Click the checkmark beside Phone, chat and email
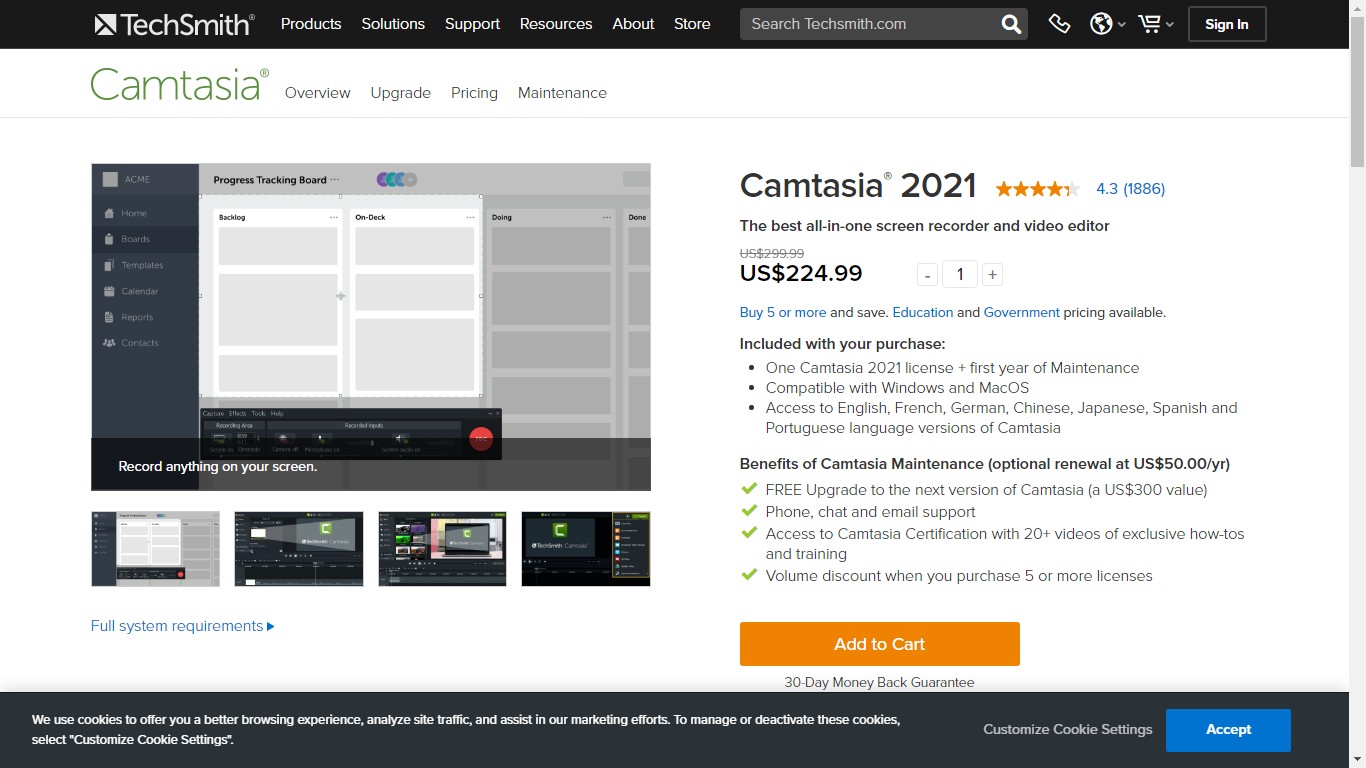This screenshot has height=768, width=1366. click(749, 511)
